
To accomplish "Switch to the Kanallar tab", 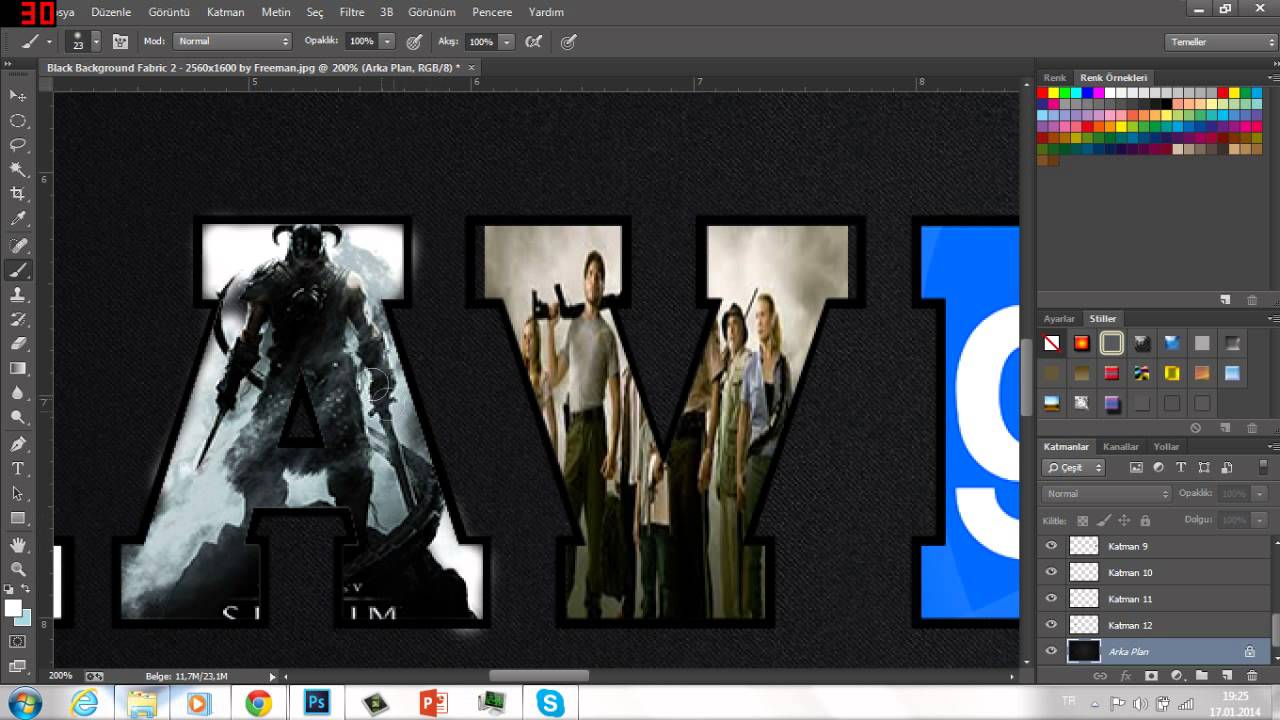I will (x=1121, y=447).
